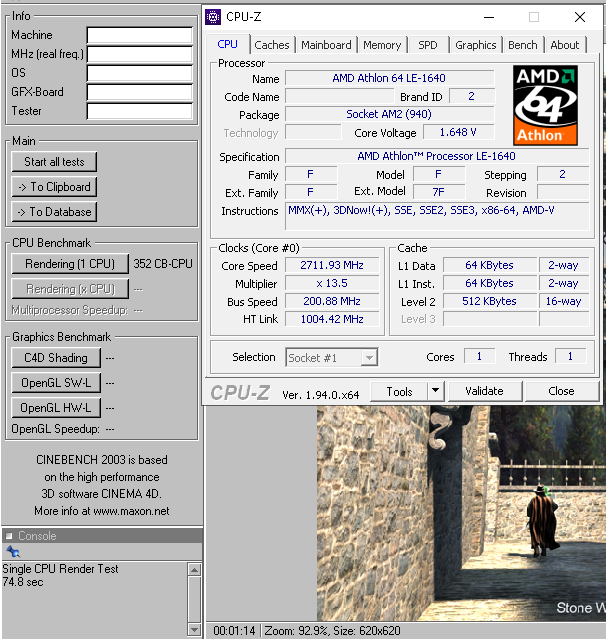606x639 pixels.
Task: Switch to the Caches tab
Action: point(272,45)
